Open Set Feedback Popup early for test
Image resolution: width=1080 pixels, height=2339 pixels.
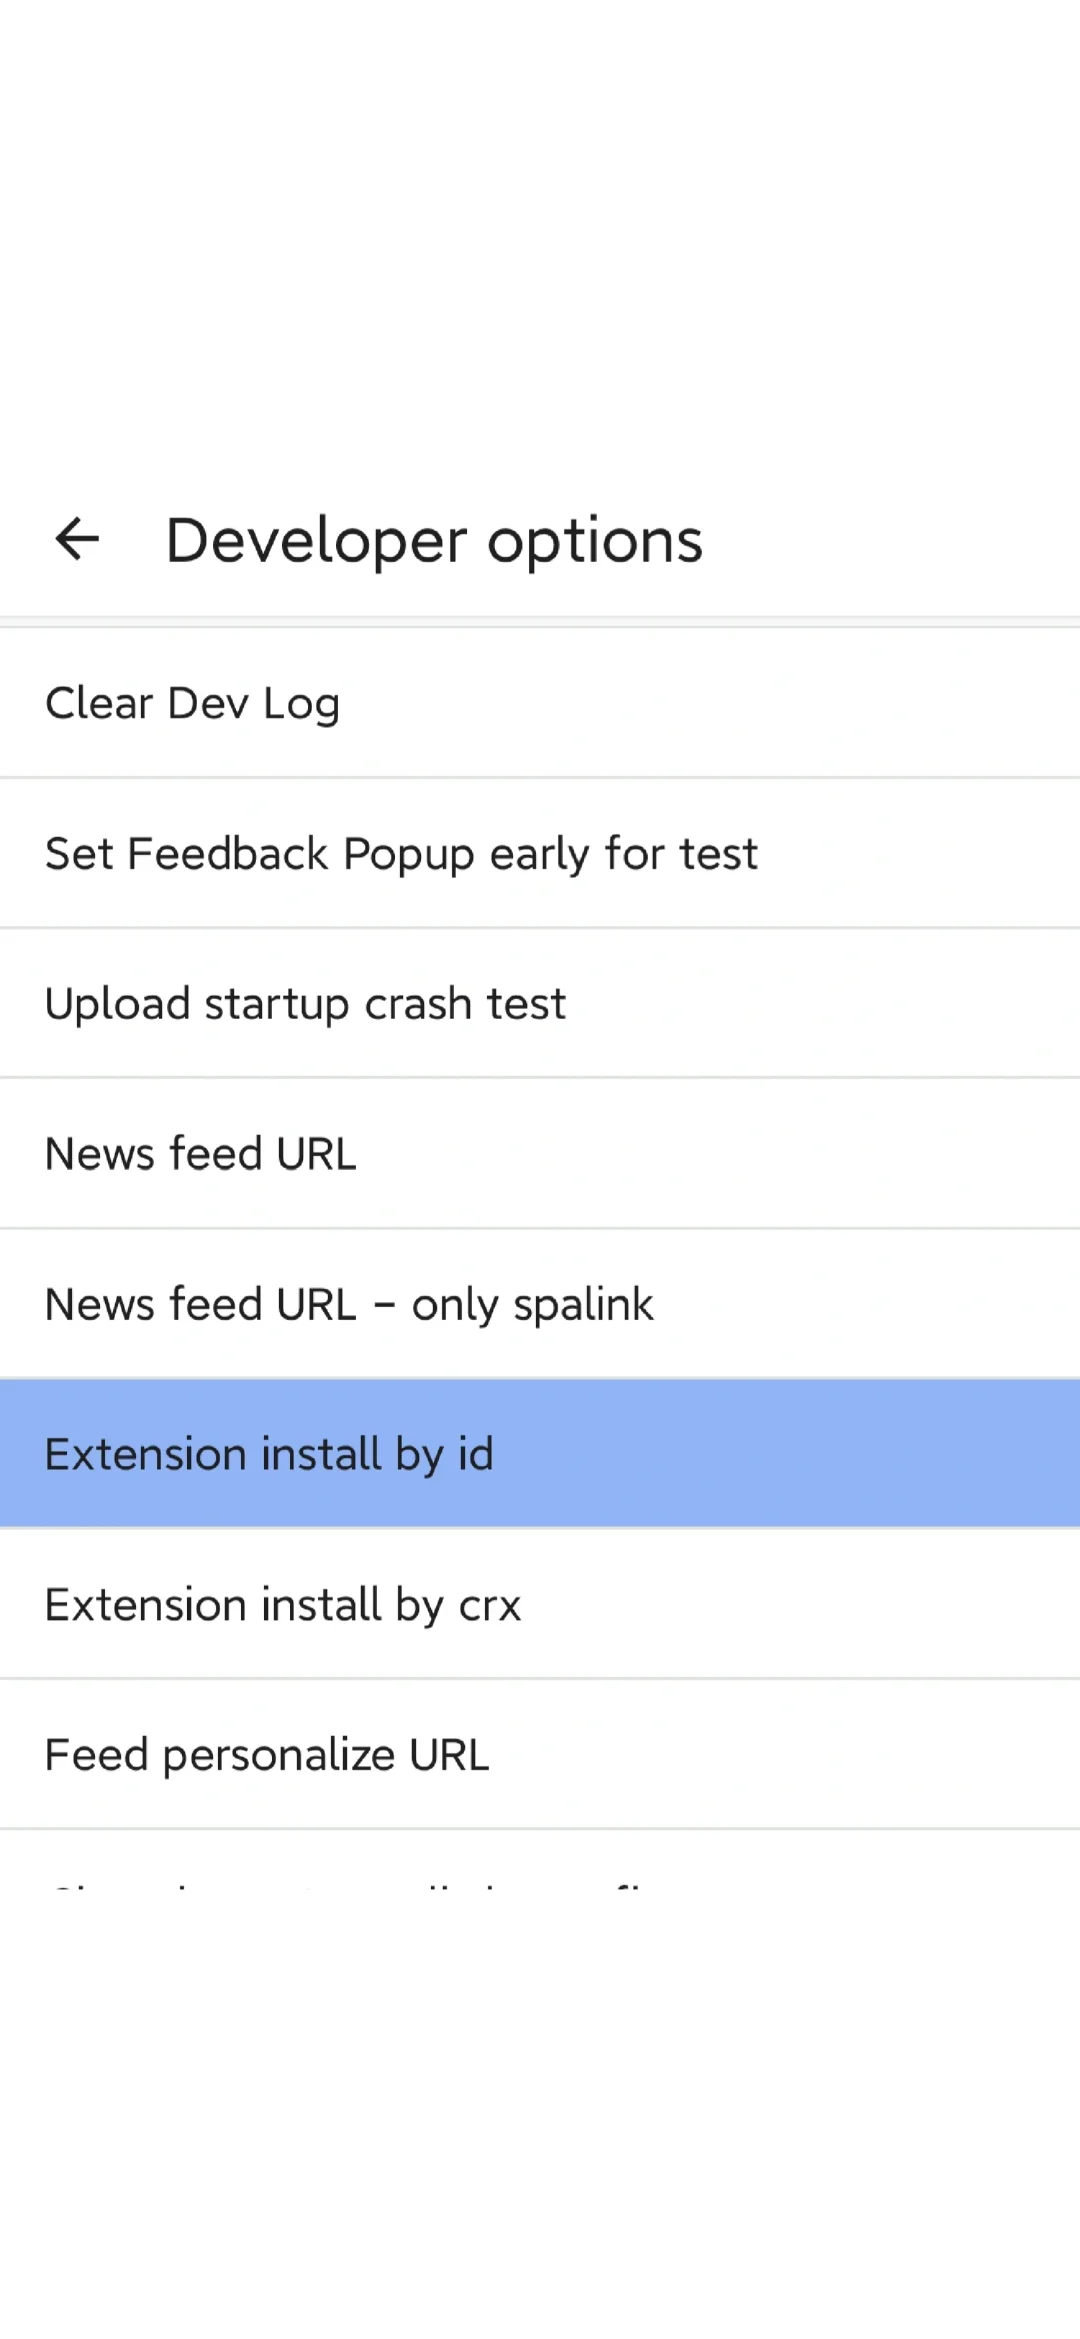[x=540, y=853]
